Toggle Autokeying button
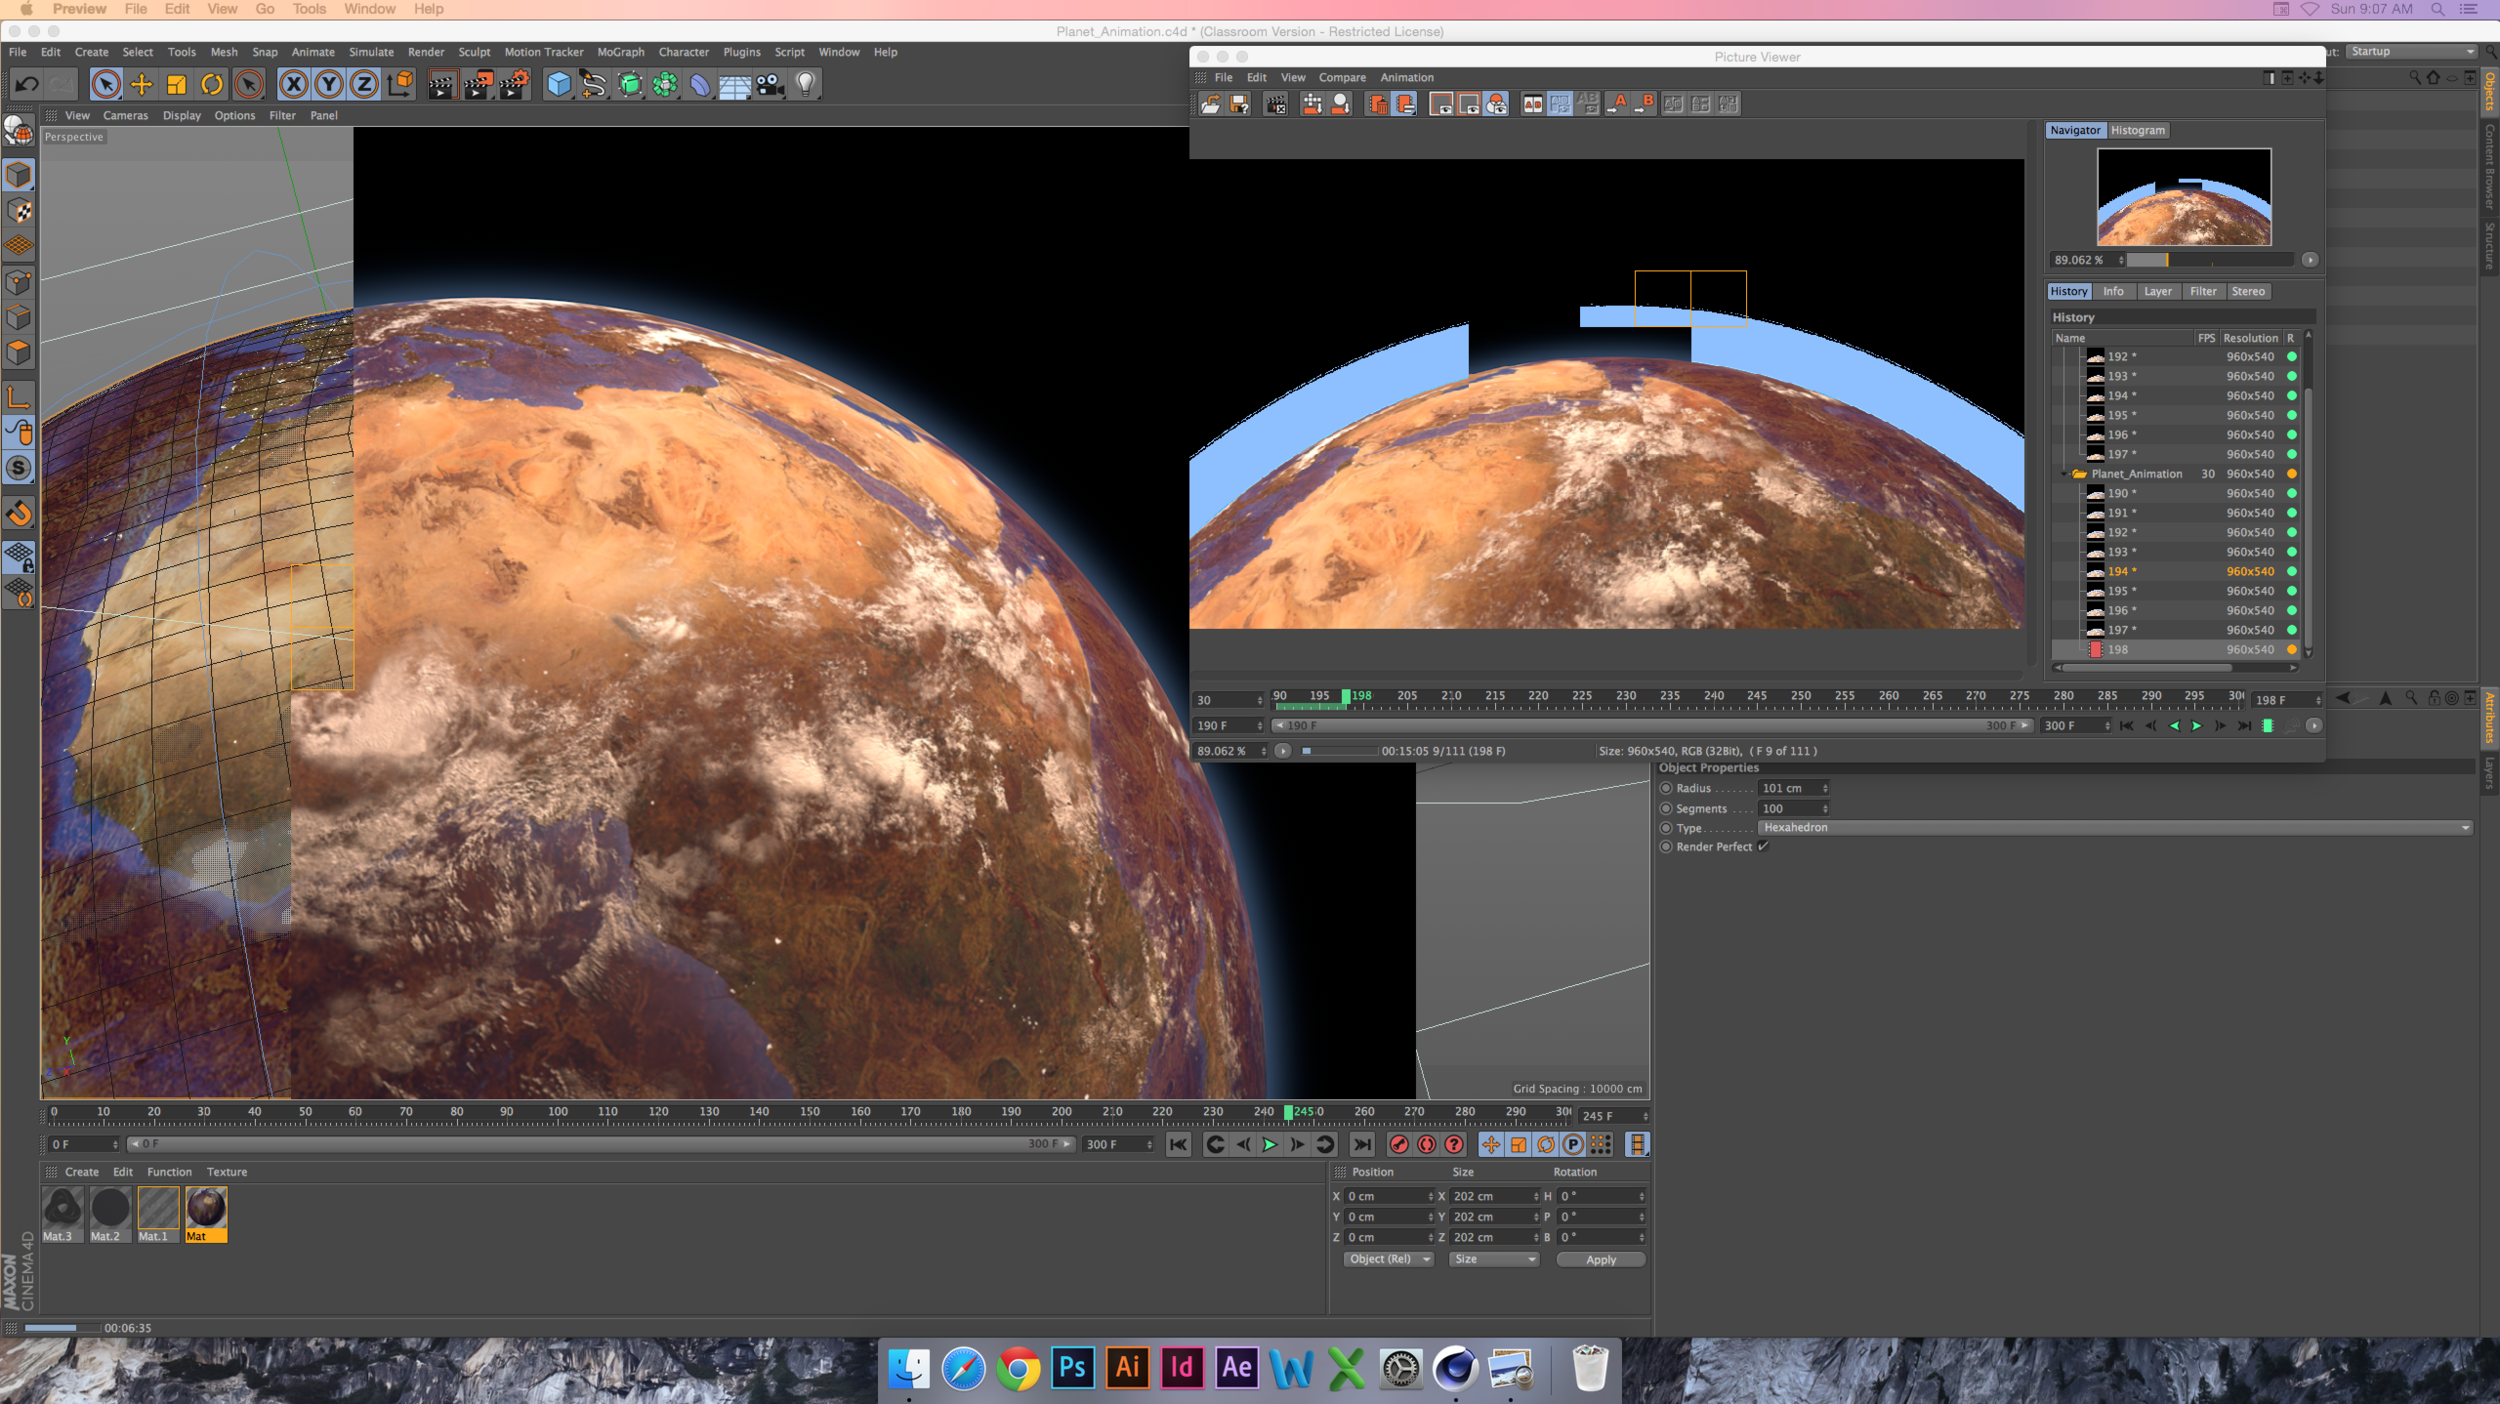Screen dimensions: 2500x1404 [1427, 1144]
